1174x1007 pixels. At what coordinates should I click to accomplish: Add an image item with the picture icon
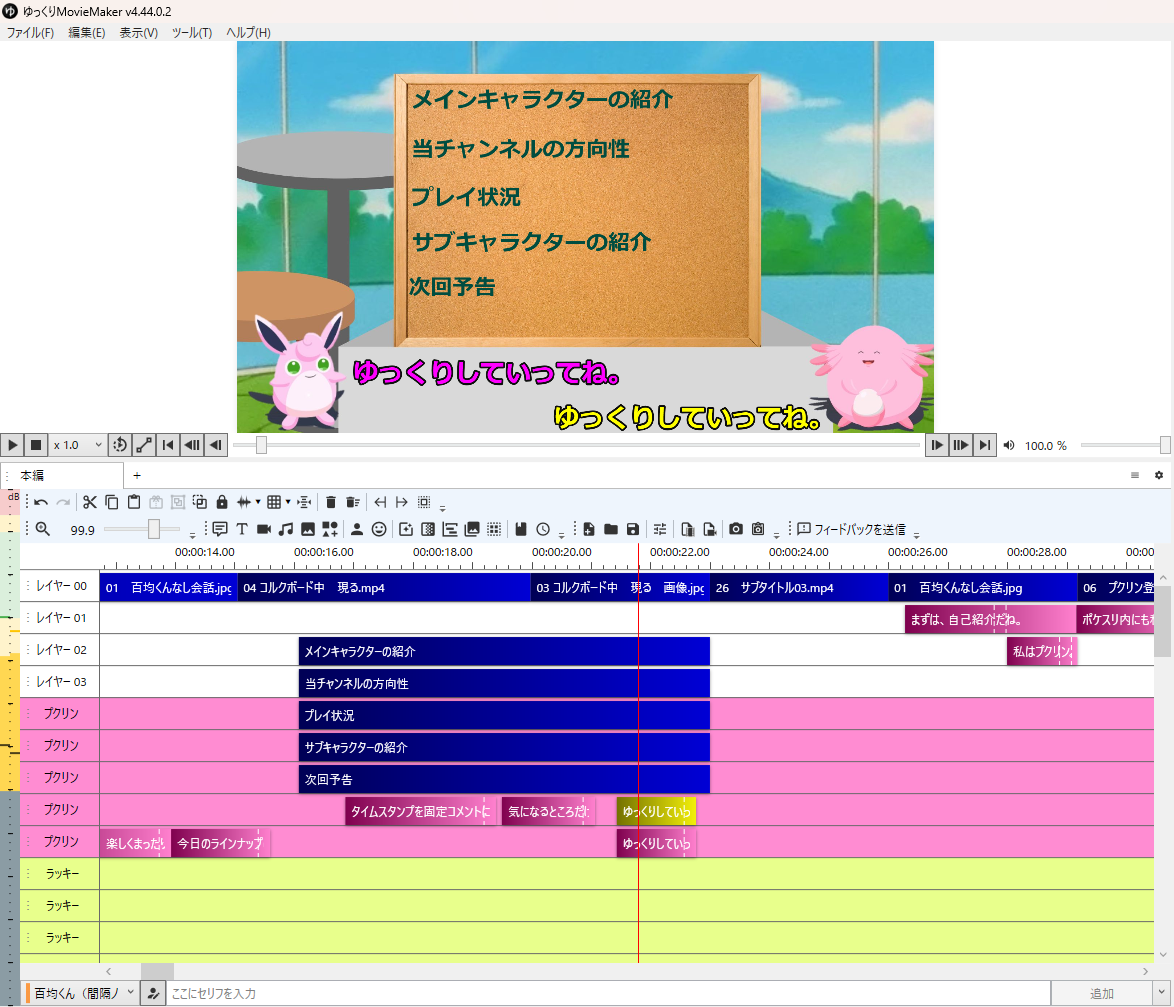[x=308, y=529]
